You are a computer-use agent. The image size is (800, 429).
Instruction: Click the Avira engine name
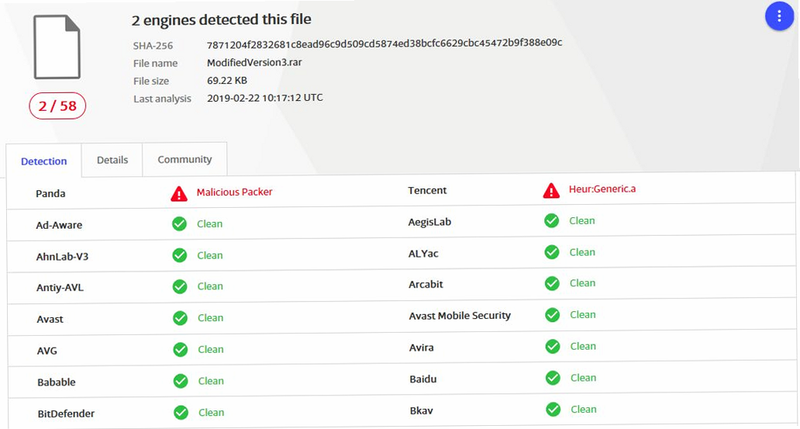click(x=421, y=348)
